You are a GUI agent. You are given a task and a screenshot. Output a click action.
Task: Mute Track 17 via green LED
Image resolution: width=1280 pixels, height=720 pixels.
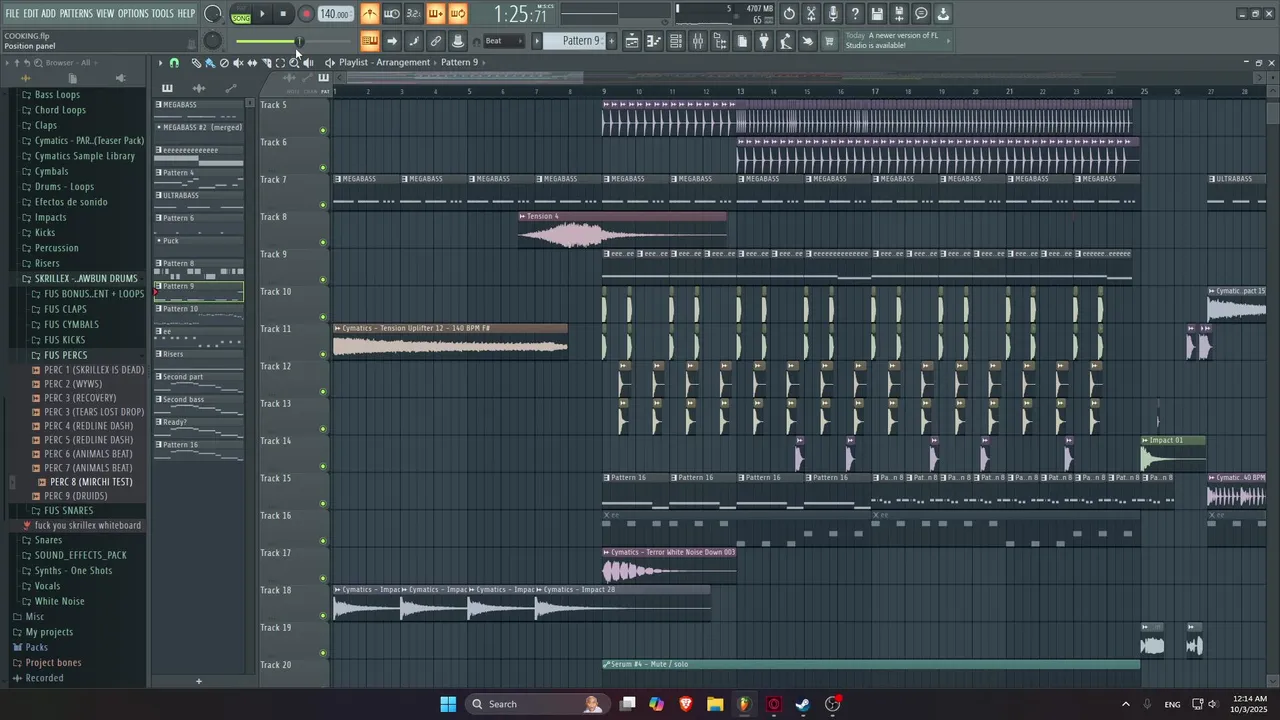[323, 578]
